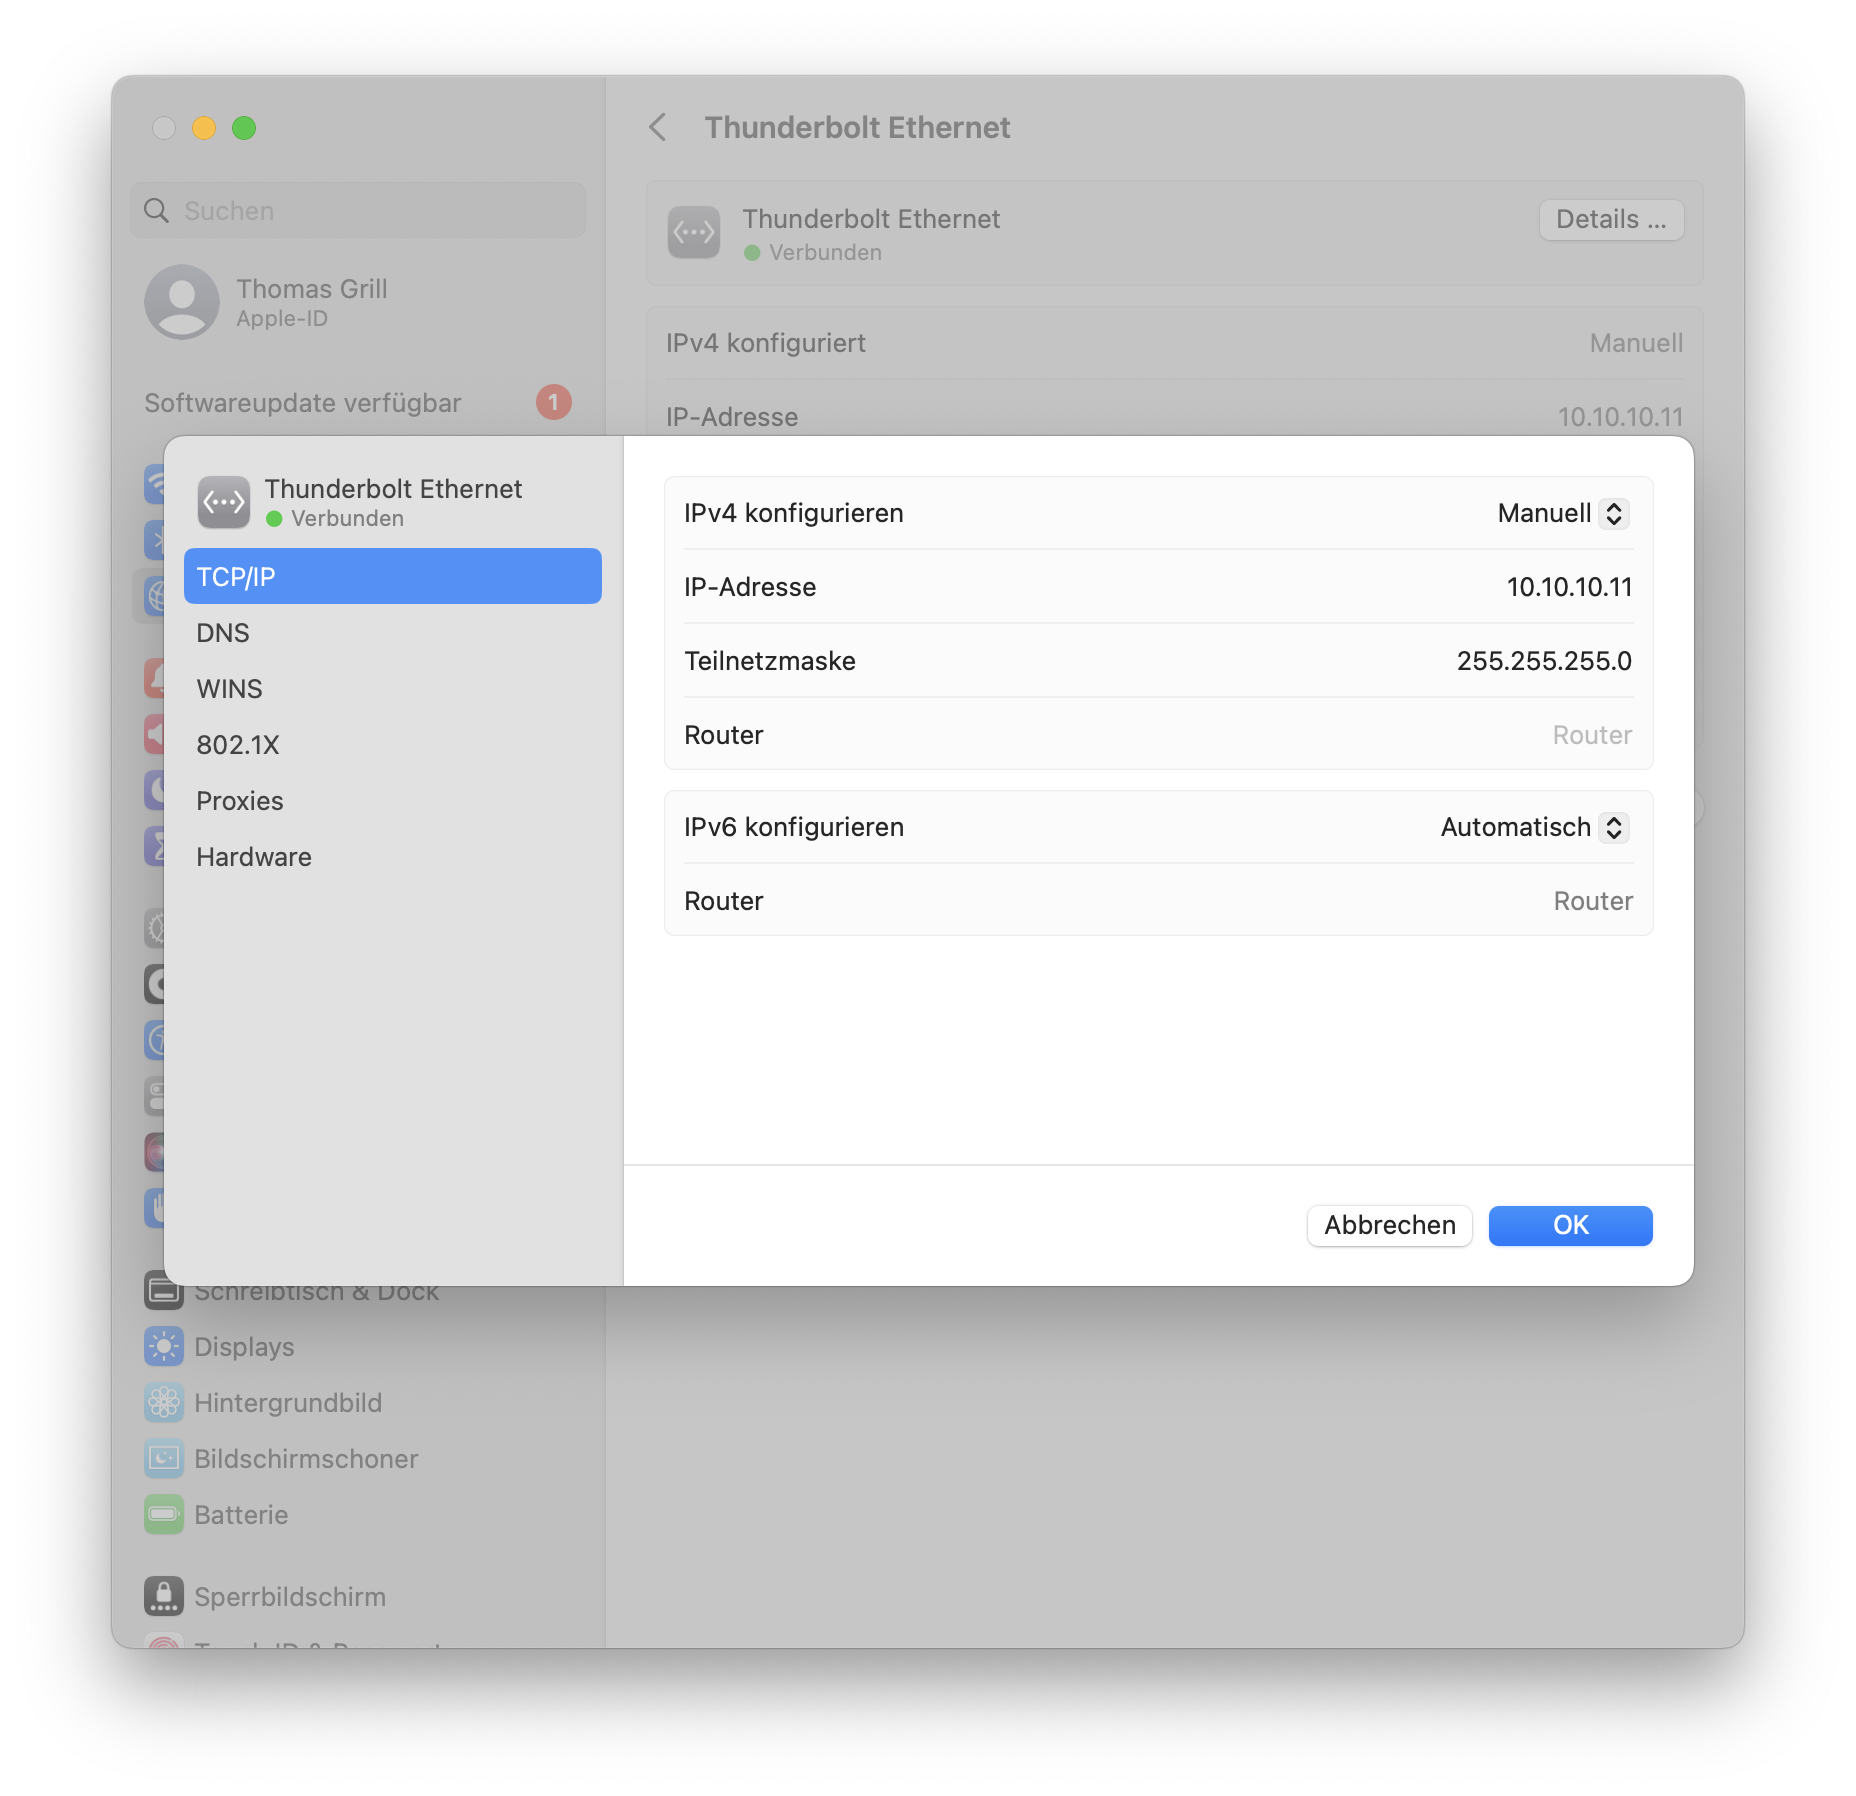Viewport: 1856px width, 1796px height.
Task: Open Bildschirmschoner settings via its icon
Action: click(165, 1459)
